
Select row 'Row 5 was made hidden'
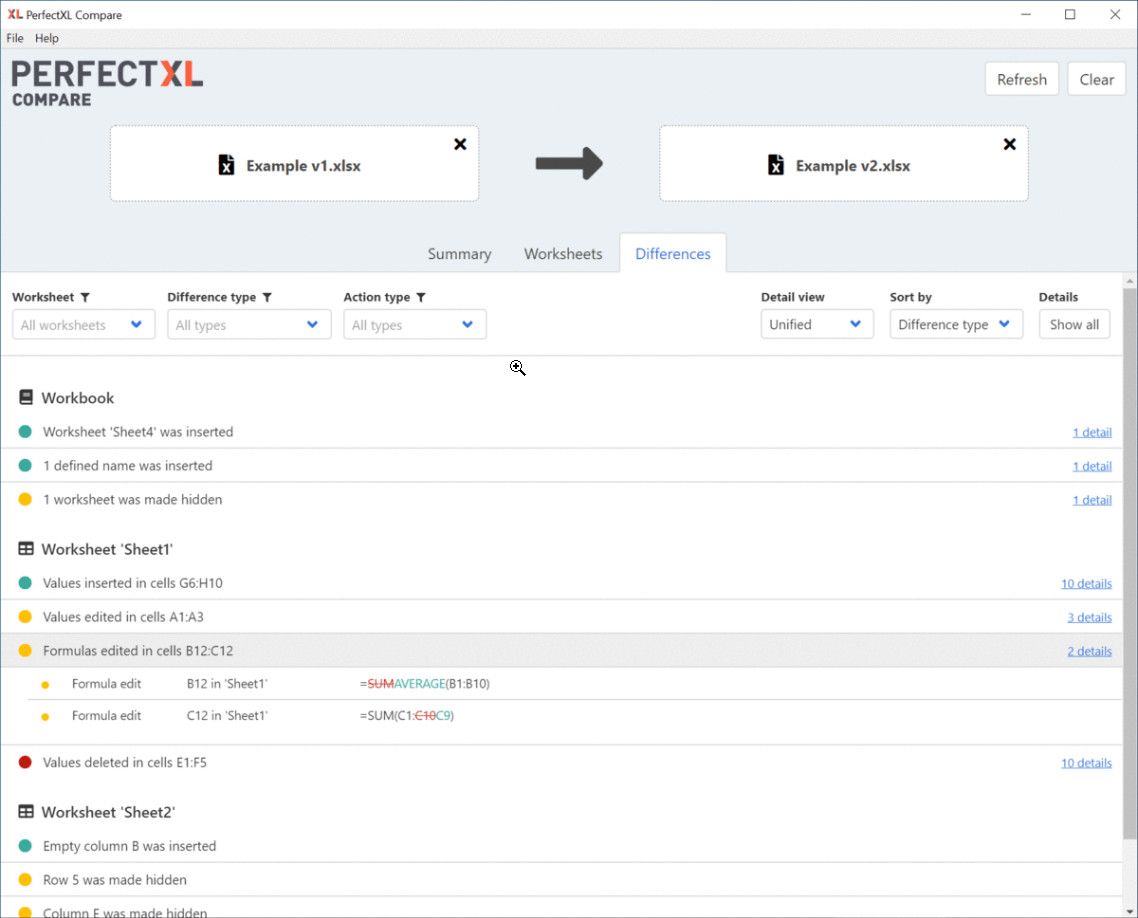click(x=562, y=880)
